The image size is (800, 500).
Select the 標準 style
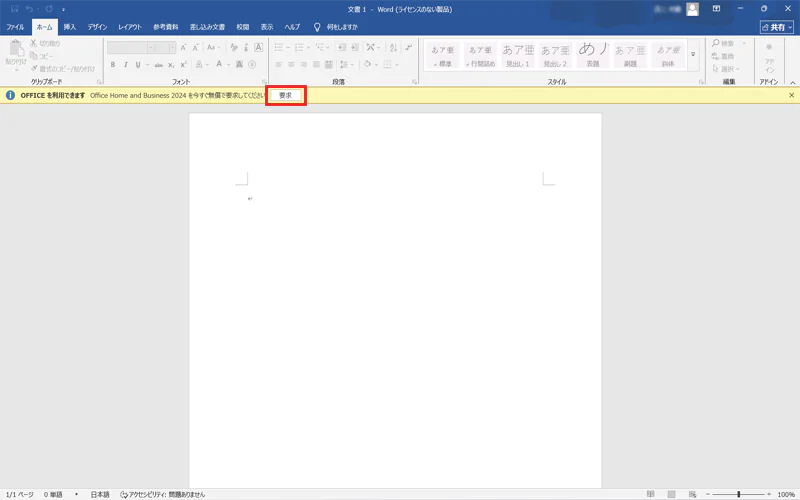442,55
